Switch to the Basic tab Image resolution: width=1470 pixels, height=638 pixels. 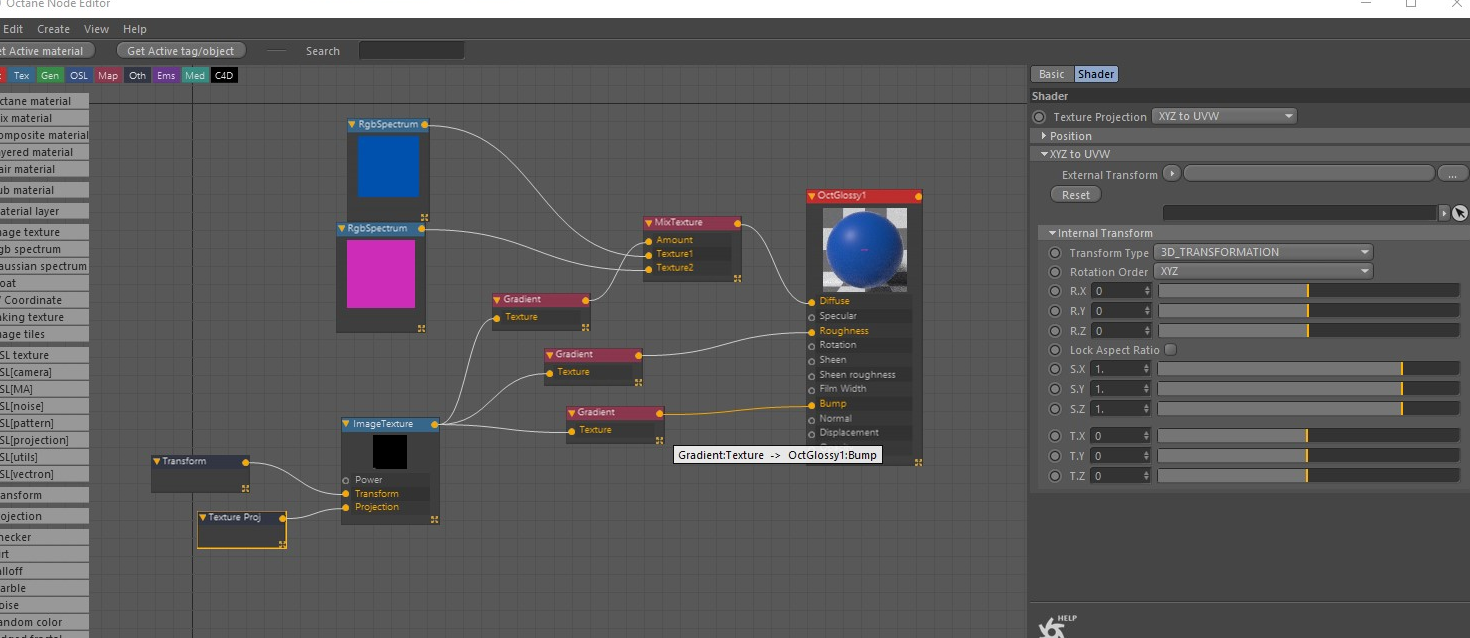click(x=1052, y=74)
